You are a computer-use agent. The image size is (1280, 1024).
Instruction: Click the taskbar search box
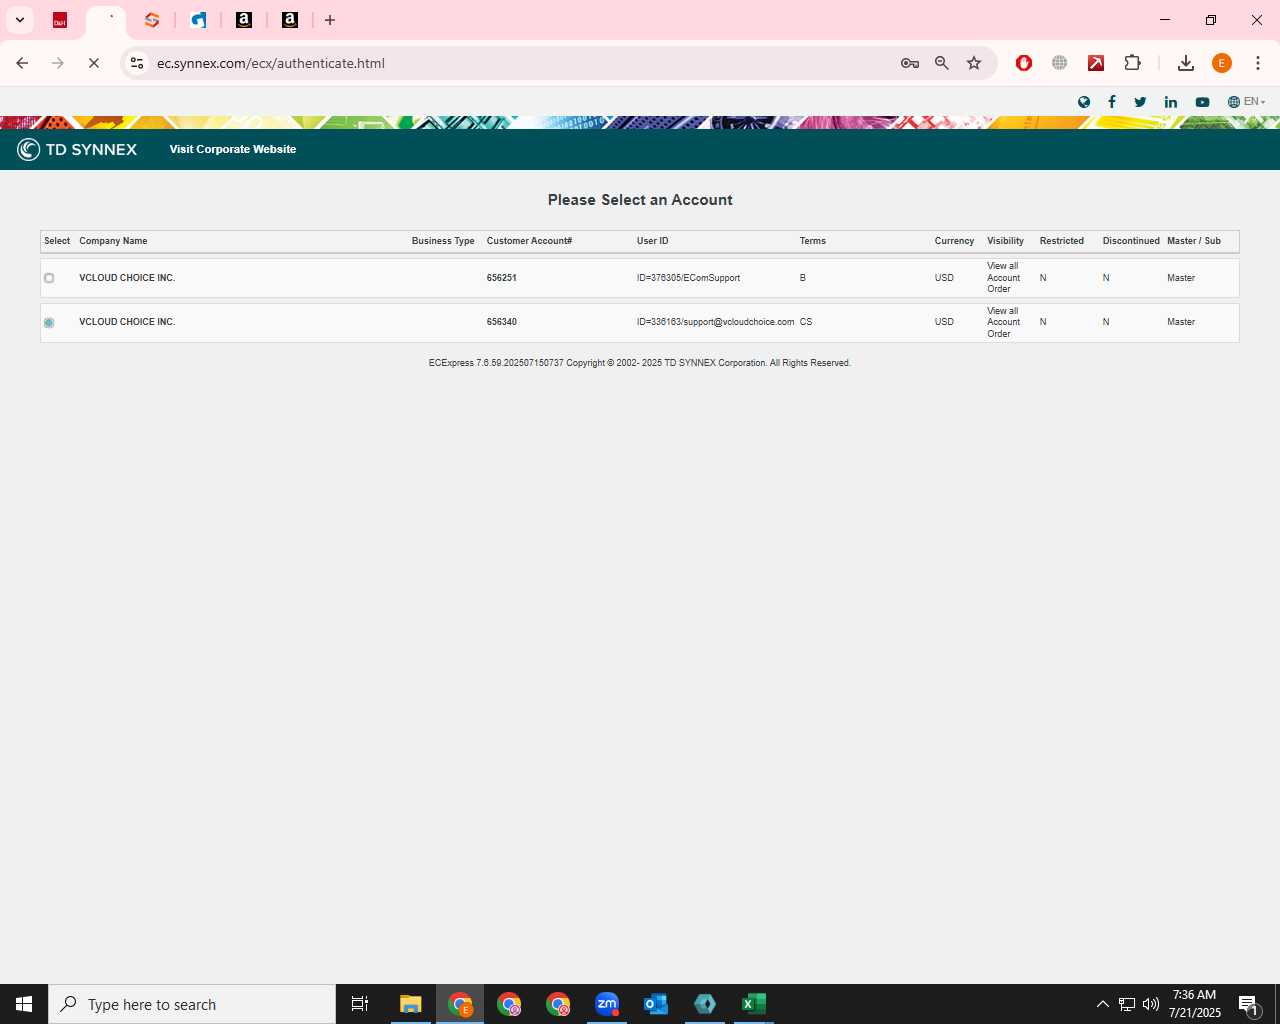[192, 1004]
